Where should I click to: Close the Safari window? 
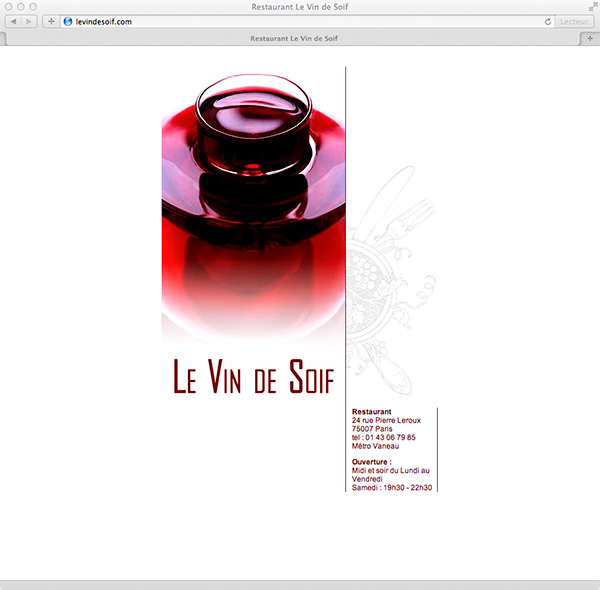(x=8, y=6)
